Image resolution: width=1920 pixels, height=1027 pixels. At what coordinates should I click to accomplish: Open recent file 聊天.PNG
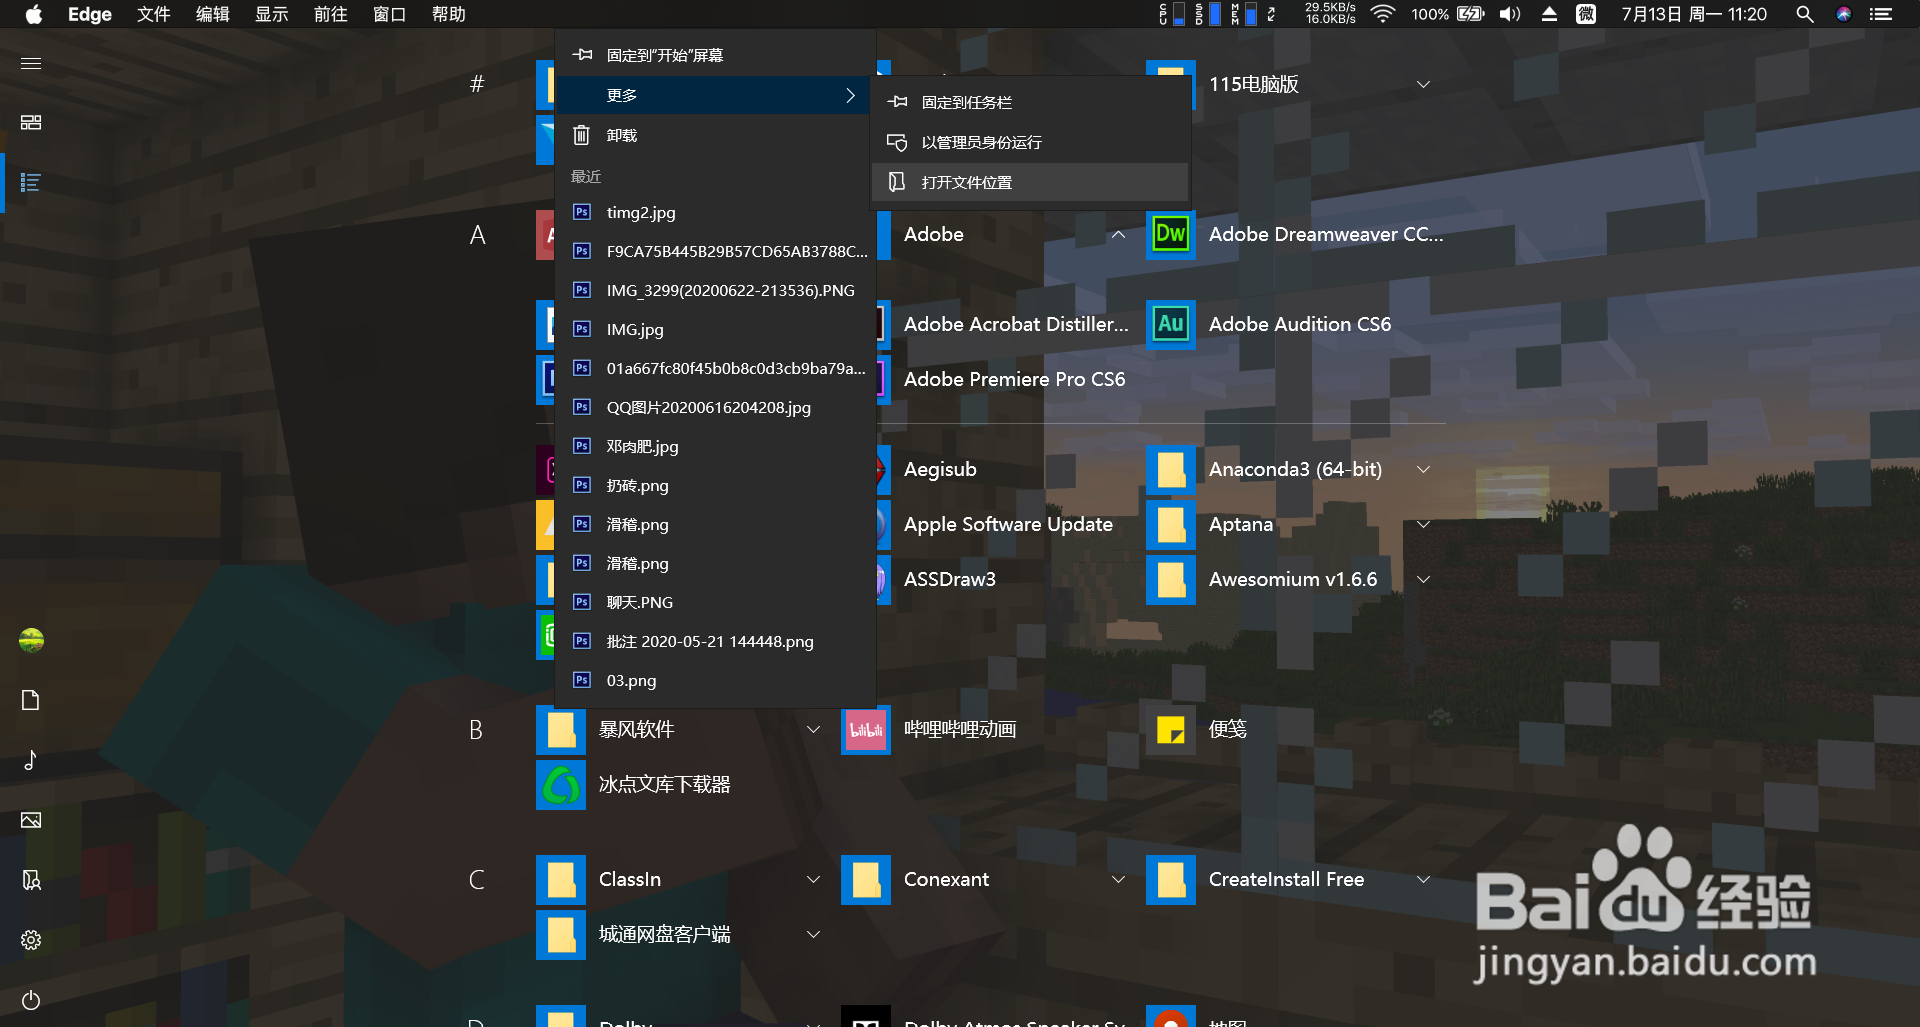coord(715,602)
